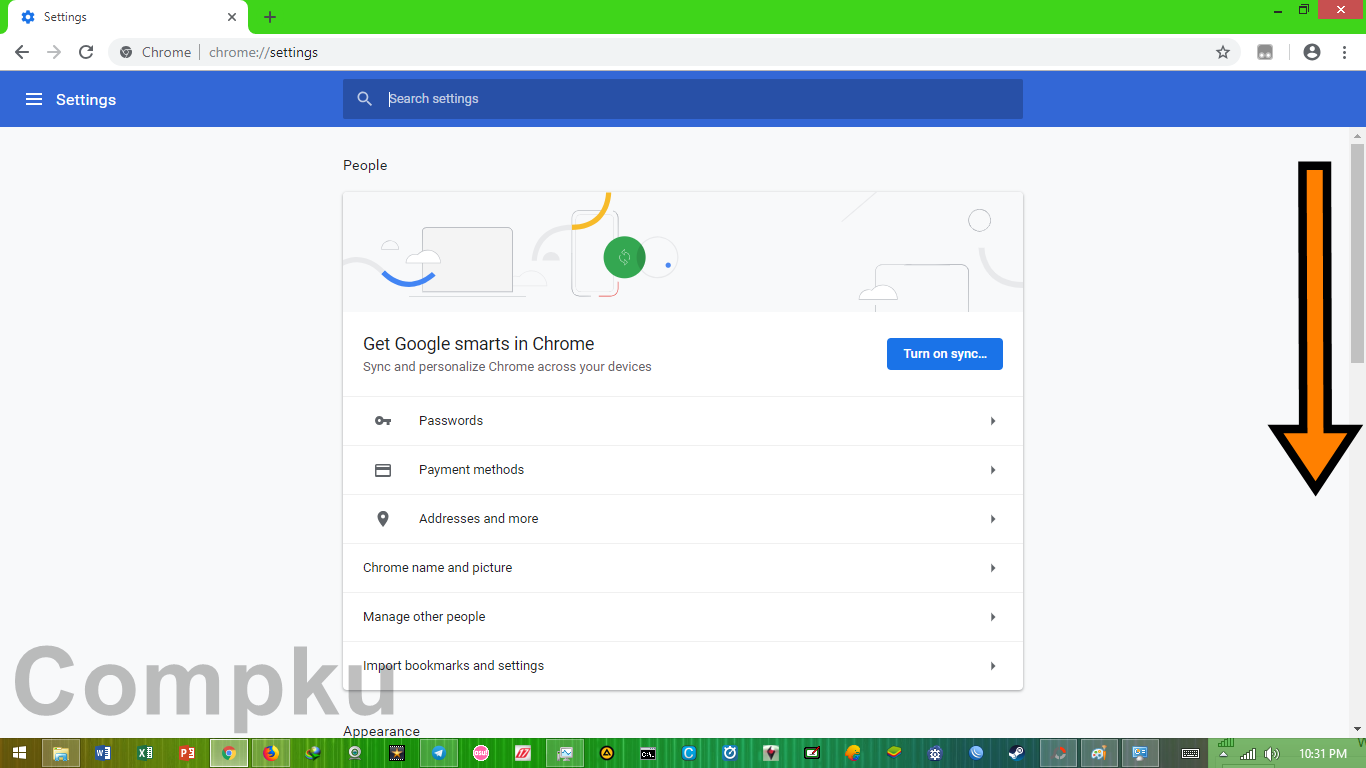Expand the Passwords row arrow
The width and height of the screenshot is (1366, 768).
993,421
